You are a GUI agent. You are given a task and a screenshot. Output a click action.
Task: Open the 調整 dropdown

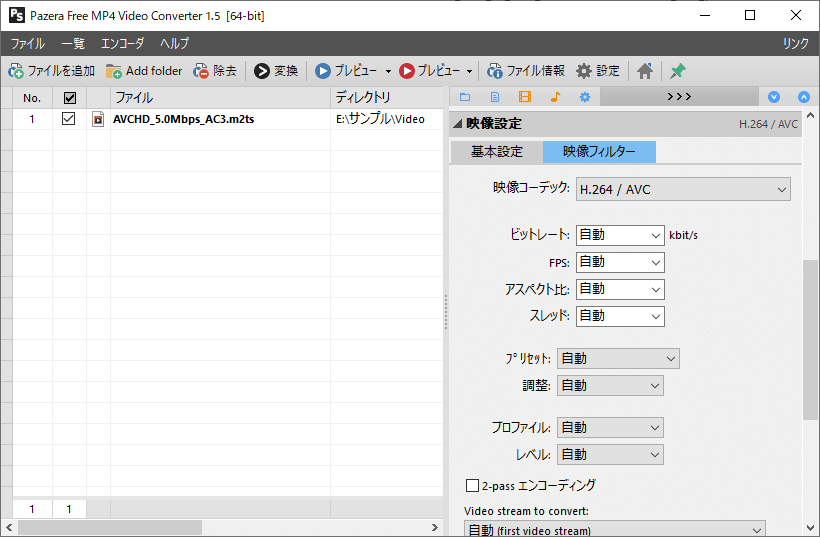(610, 386)
